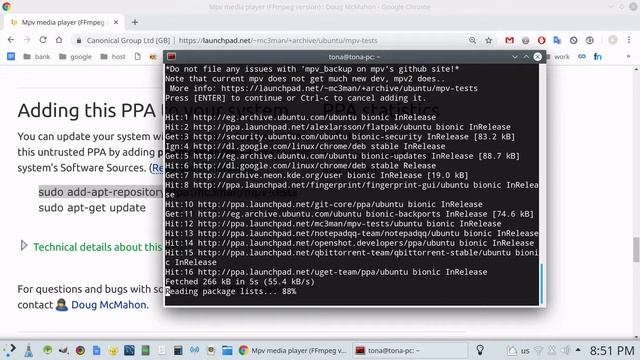This screenshot has height=360, width=640.
Task: Click the browser page vertical scrollbar
Action: click(x=636, y=249)
